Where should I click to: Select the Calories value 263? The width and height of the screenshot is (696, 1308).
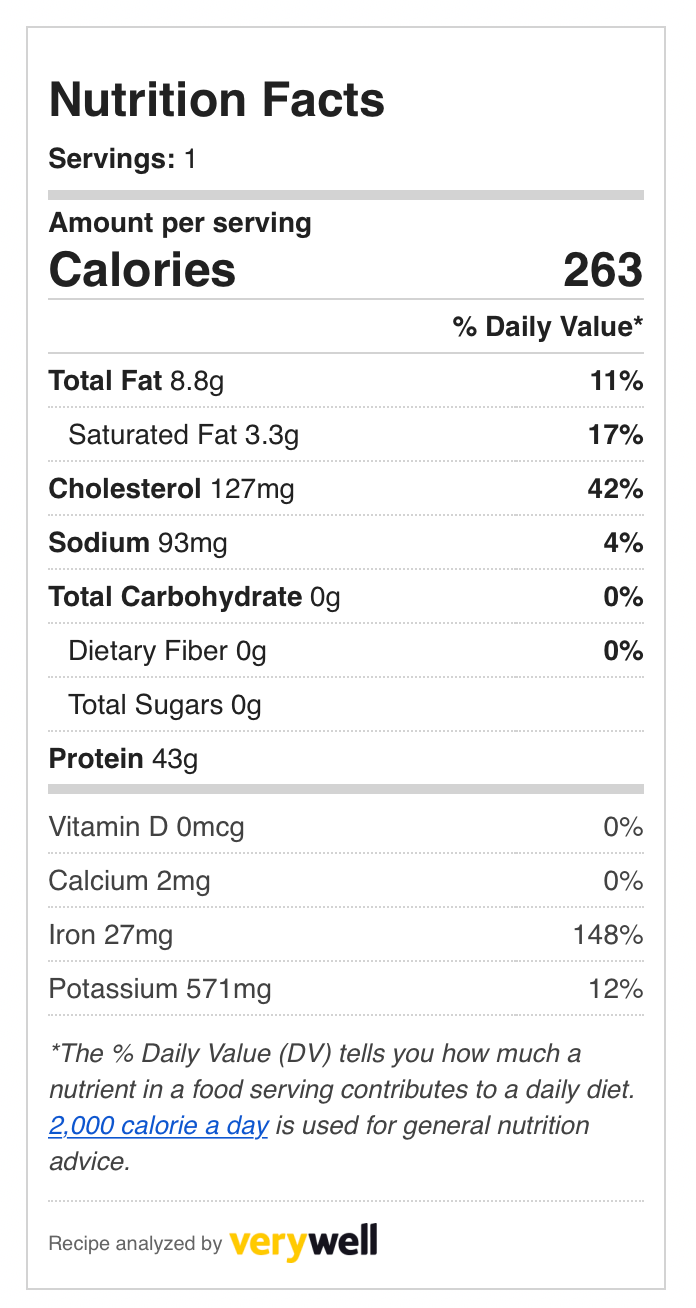602,270
